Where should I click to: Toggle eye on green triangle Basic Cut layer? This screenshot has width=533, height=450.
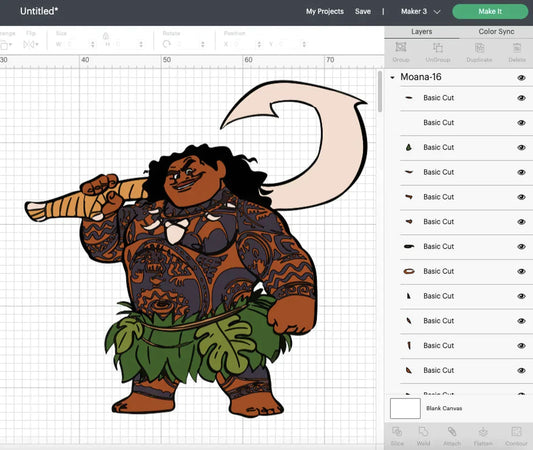point(521,147)
